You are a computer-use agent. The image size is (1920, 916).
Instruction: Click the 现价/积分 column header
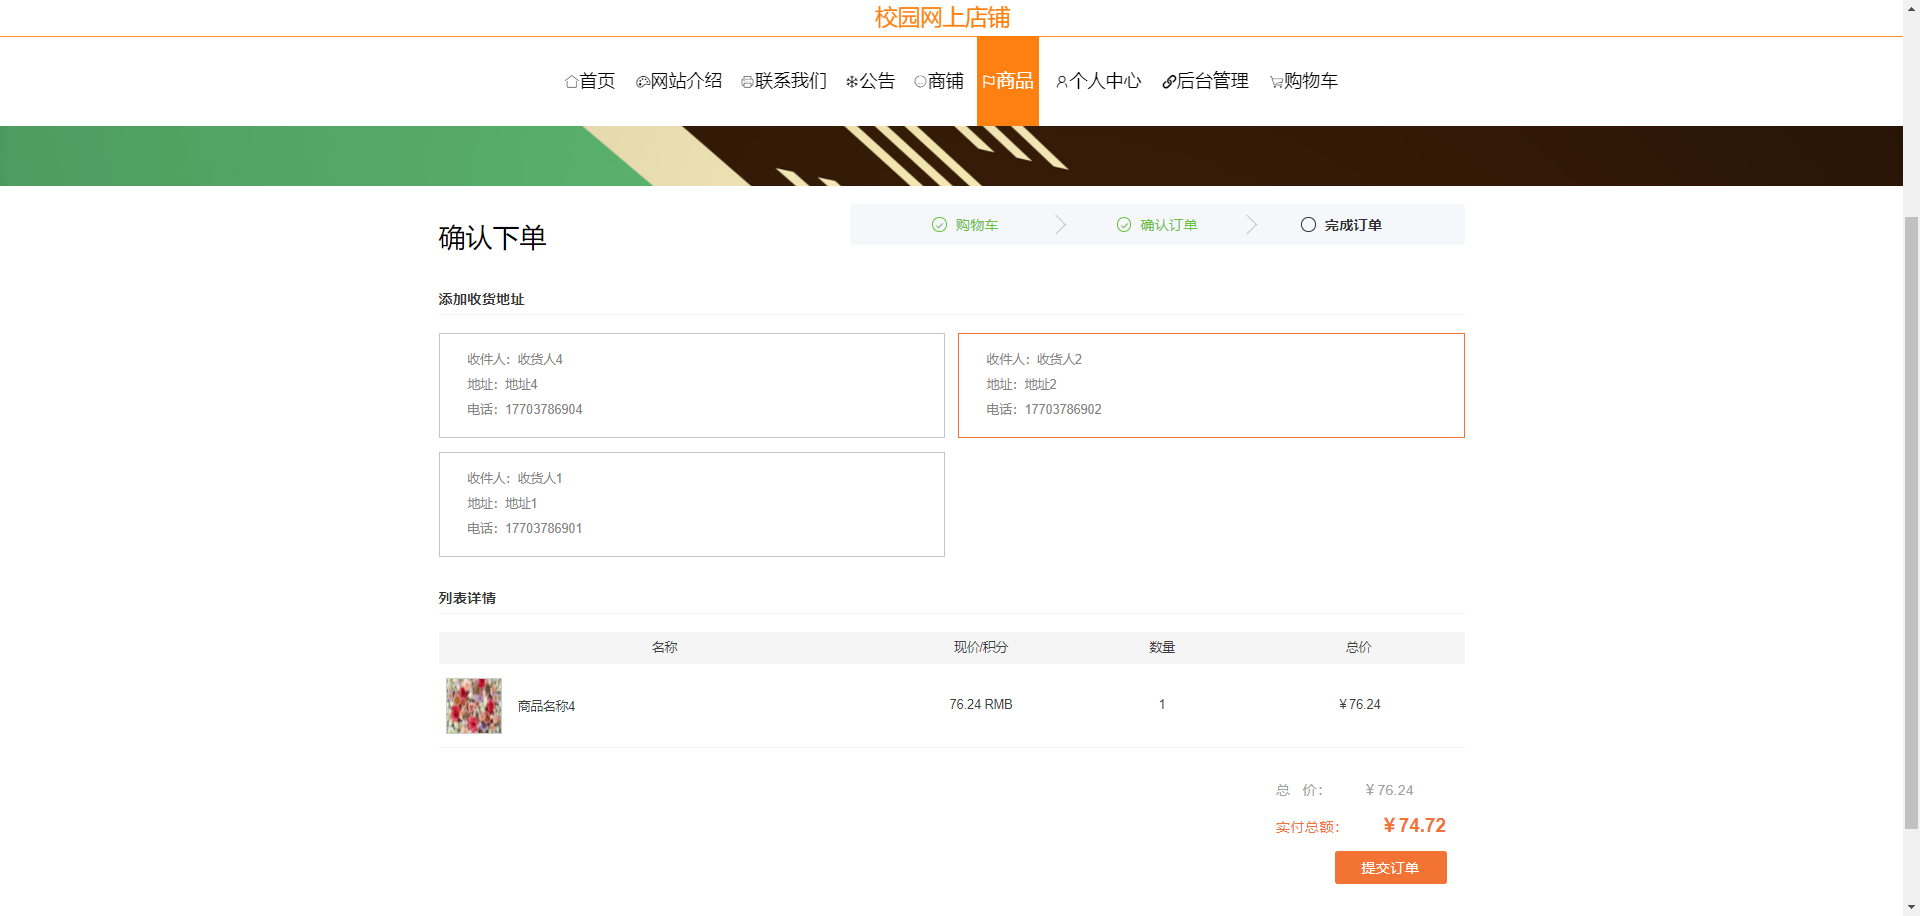(981, 648)
